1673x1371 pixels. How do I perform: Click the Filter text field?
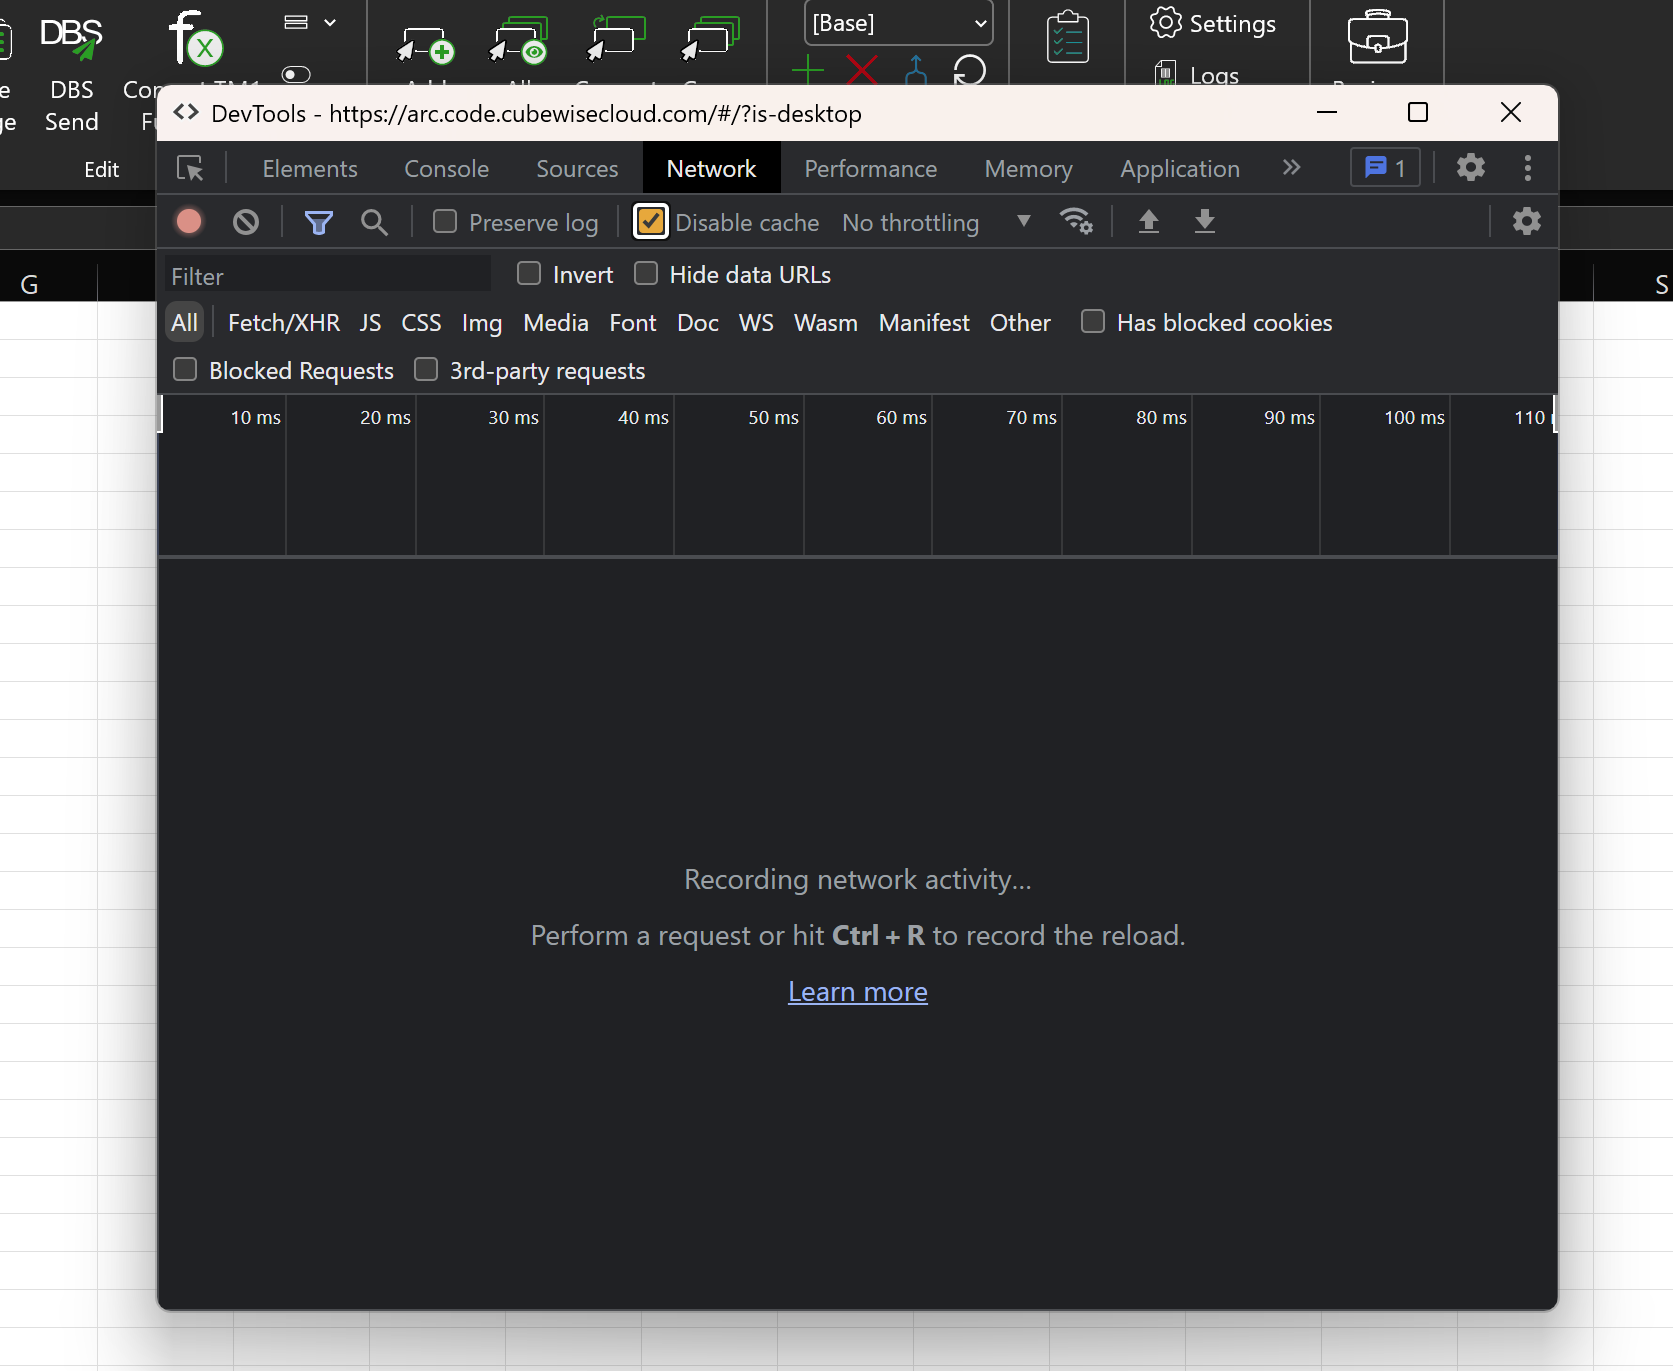(x=328, y=276)
